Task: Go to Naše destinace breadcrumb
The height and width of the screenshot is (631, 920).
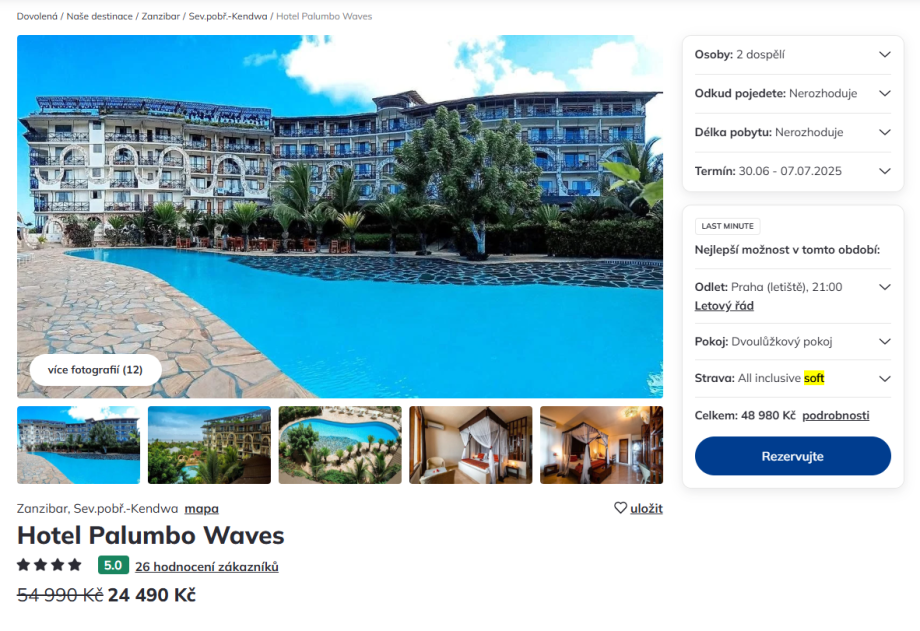Action: coord(100,16)
